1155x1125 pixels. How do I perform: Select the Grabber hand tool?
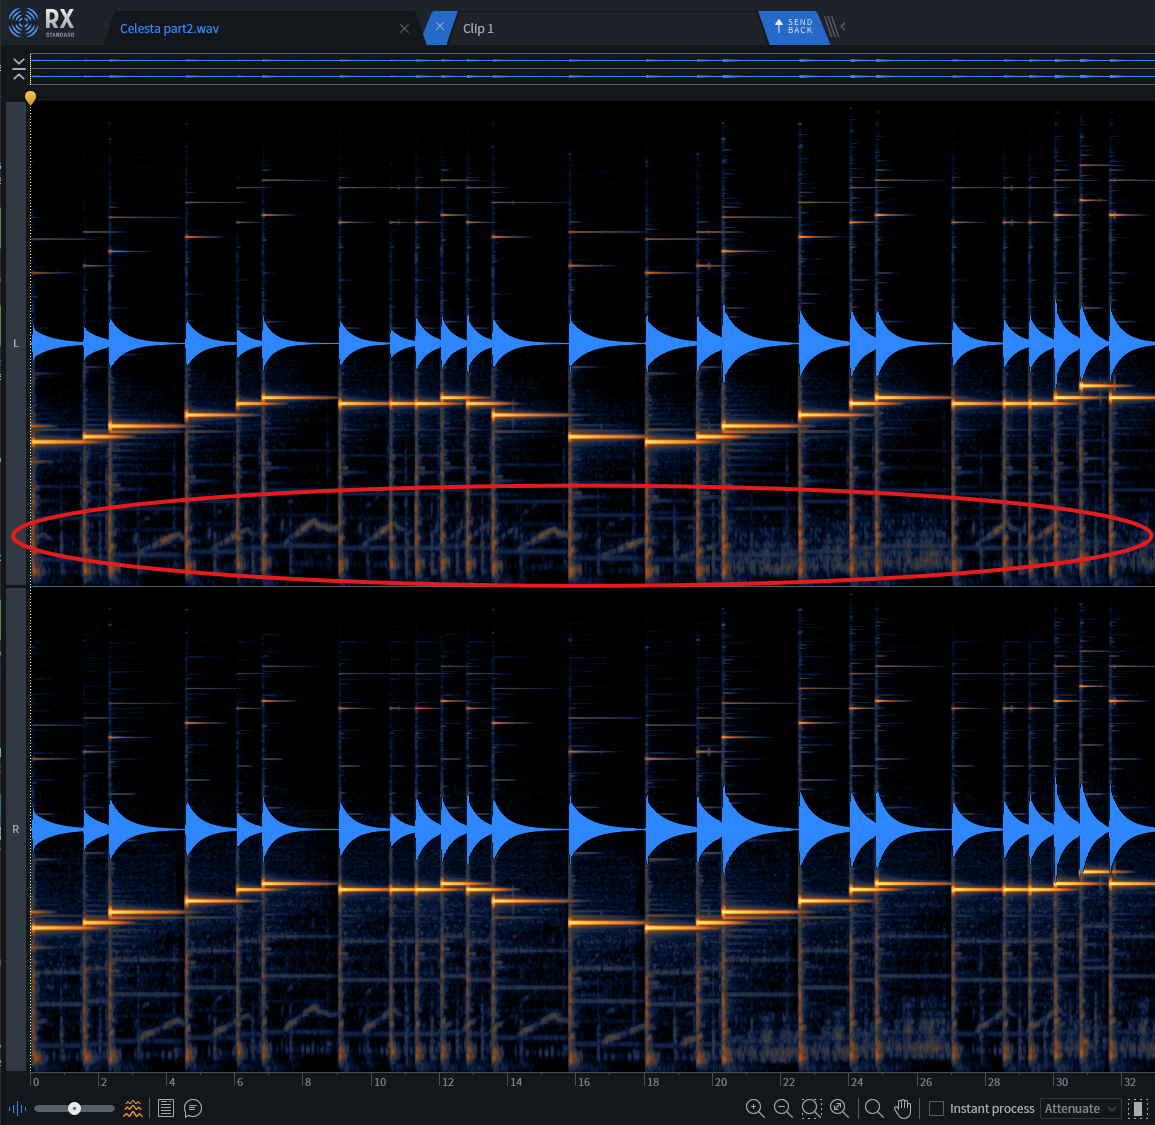(902, 1108)
